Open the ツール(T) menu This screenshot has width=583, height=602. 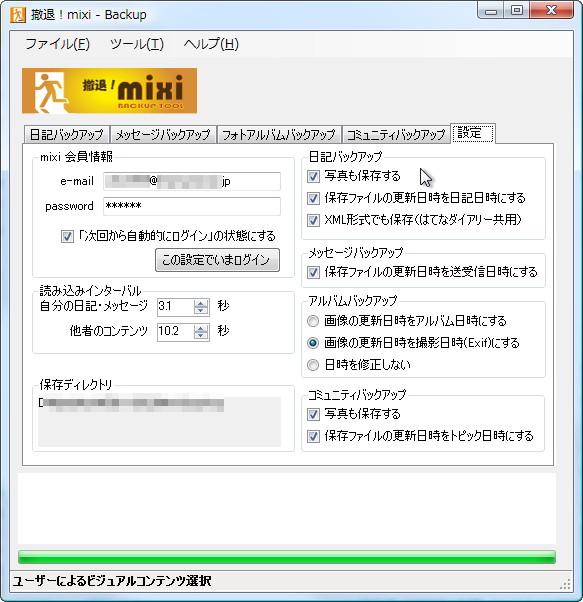click(137, 44)
